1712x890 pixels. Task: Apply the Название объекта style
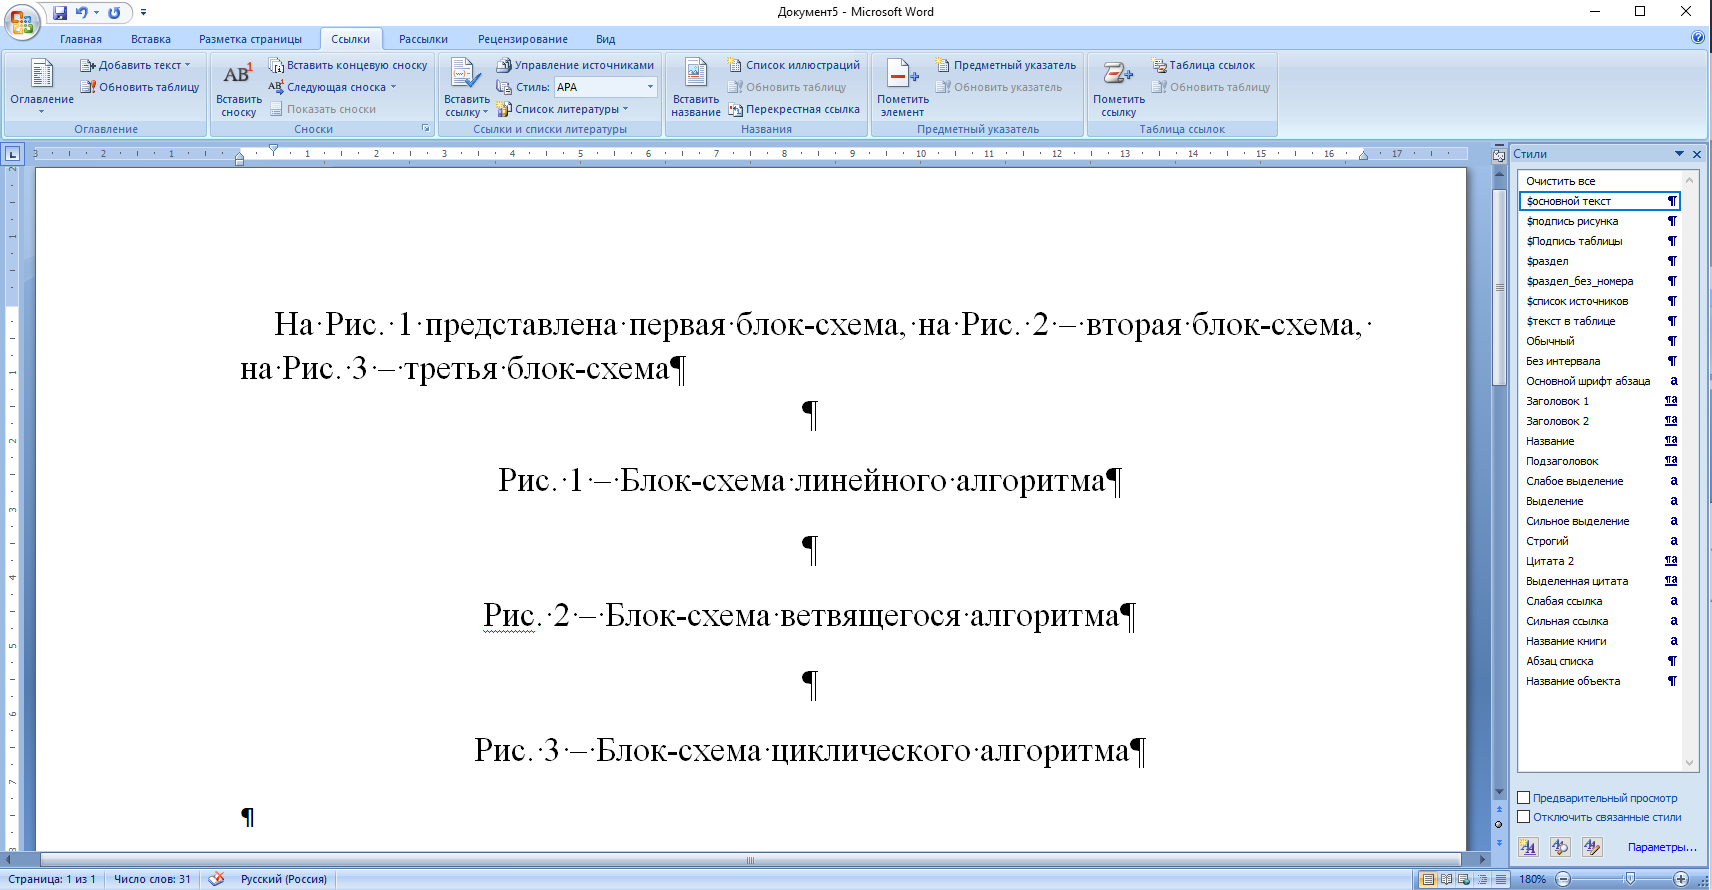1600,681
